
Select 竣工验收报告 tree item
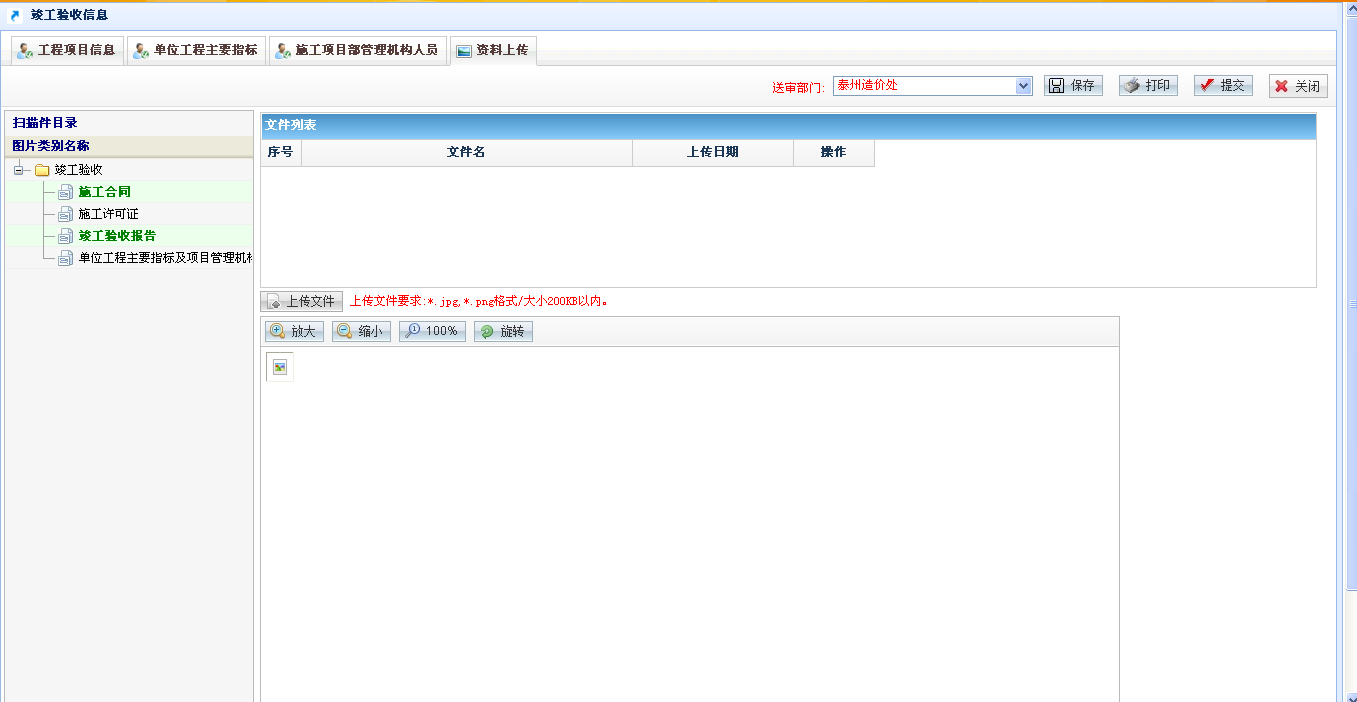pyautogui.click(x=117, y=236)
